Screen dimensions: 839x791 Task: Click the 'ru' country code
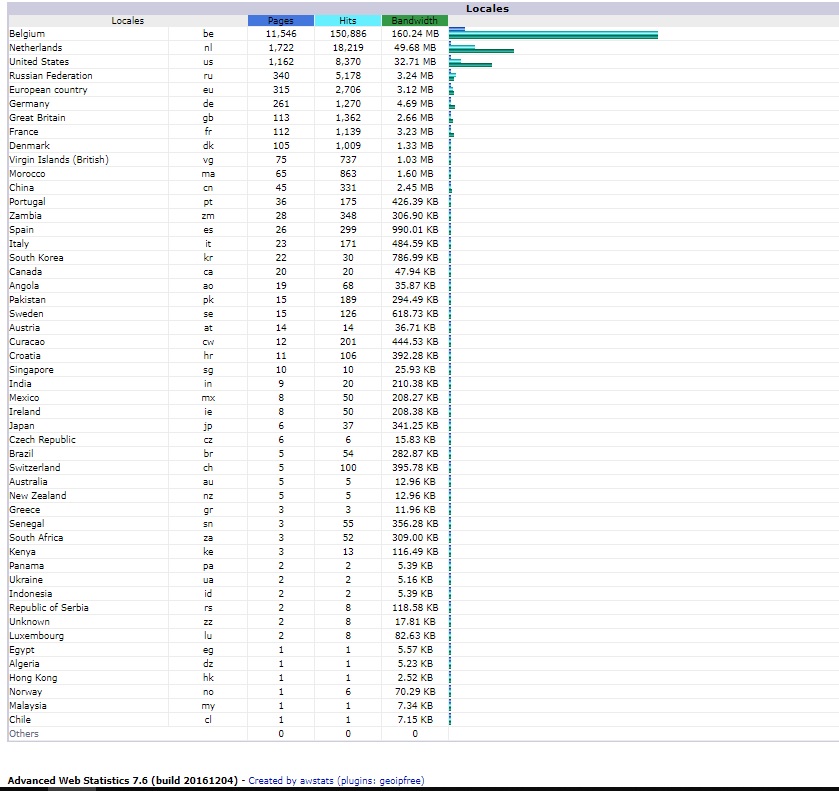(208, 75)
